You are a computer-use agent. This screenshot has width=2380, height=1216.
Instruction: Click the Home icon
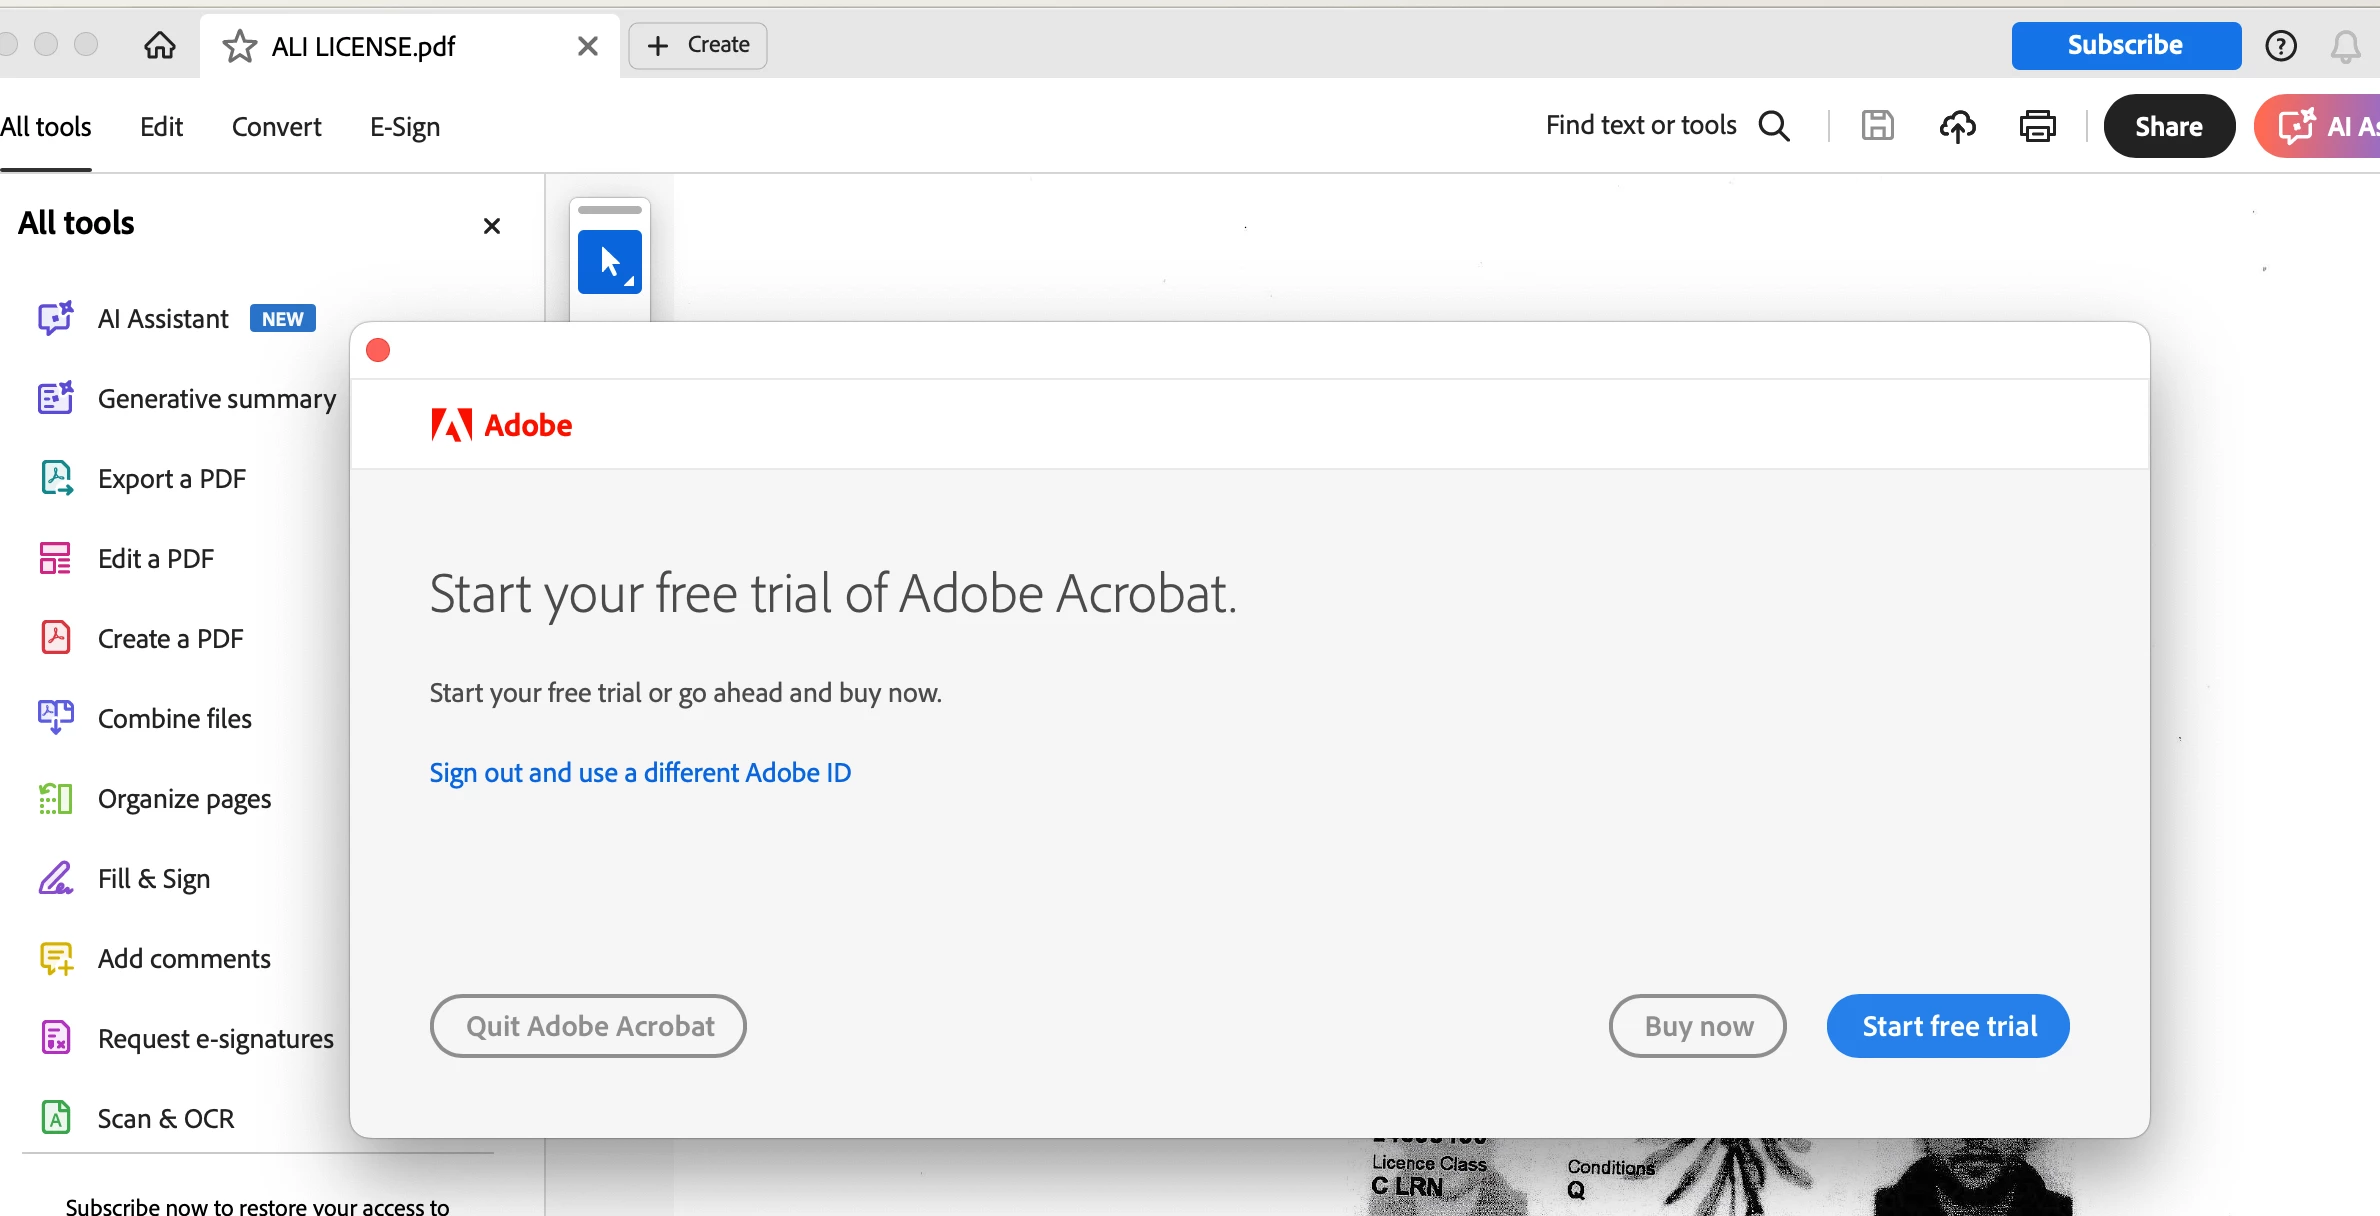(160, 45)
